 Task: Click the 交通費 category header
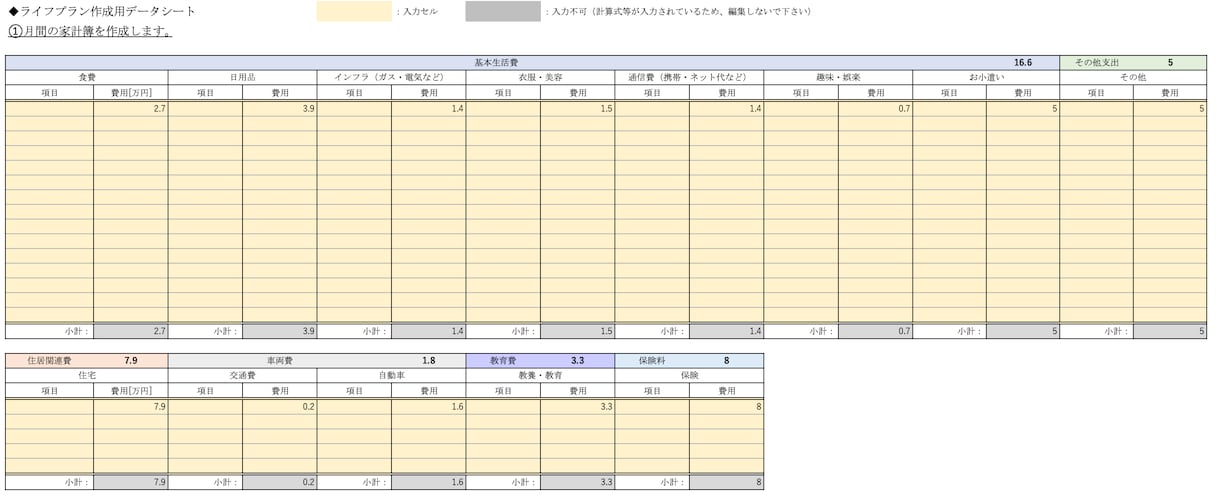243,375
